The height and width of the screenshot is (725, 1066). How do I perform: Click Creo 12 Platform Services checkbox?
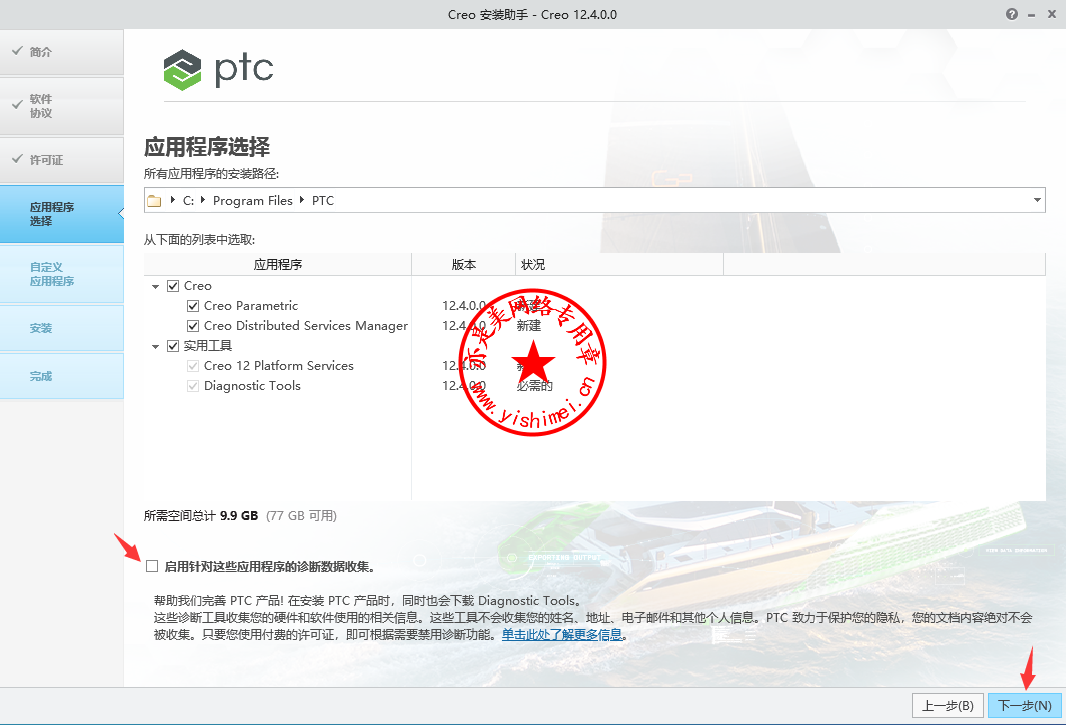[x=193, y=366]
